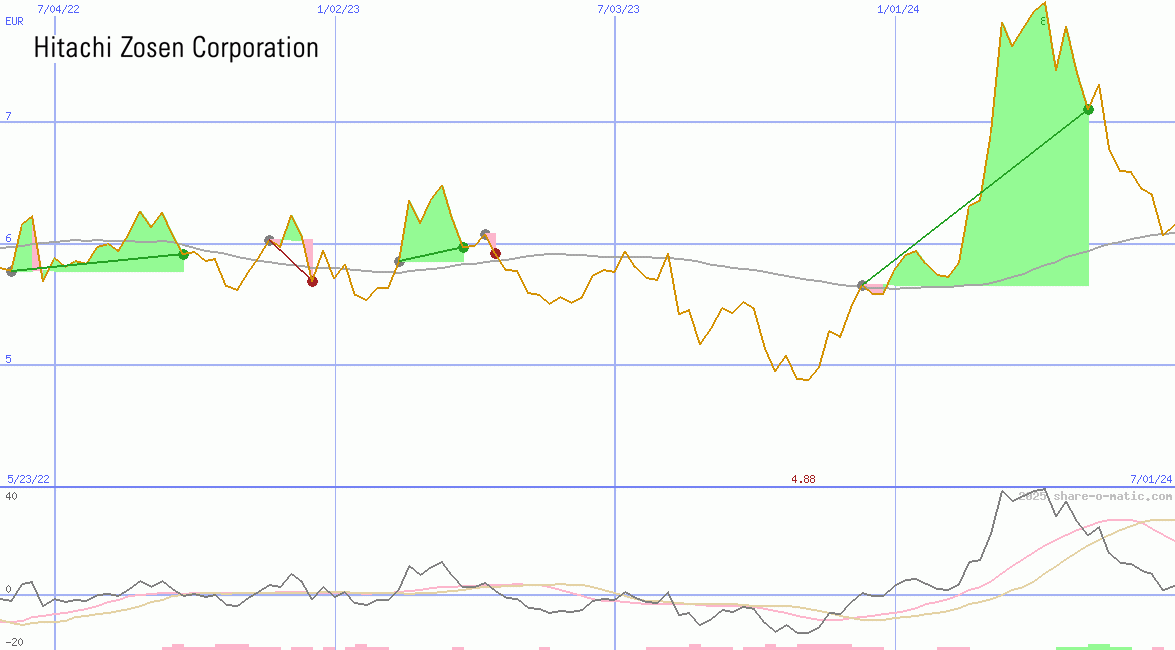Click the indicator axis label 40
The width and height of the screenshot is (1175, 650).
pos(11,496)
